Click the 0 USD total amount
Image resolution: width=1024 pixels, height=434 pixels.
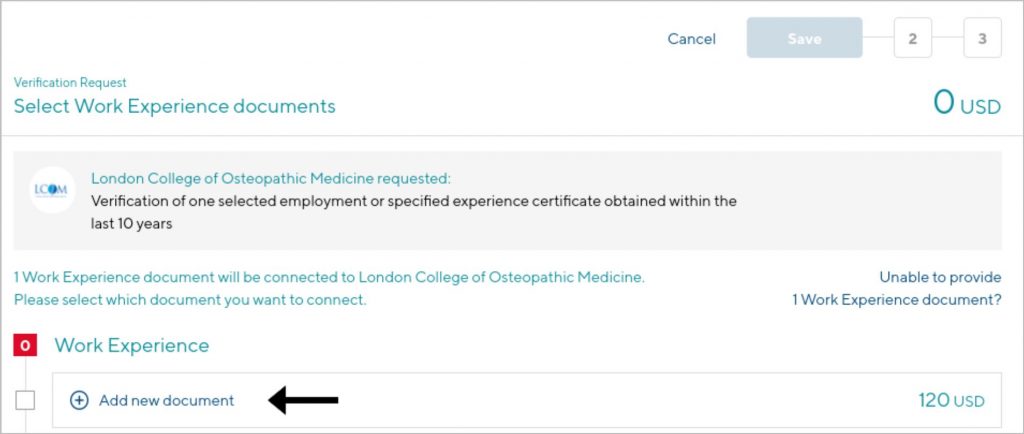click(x=967, y=103)
